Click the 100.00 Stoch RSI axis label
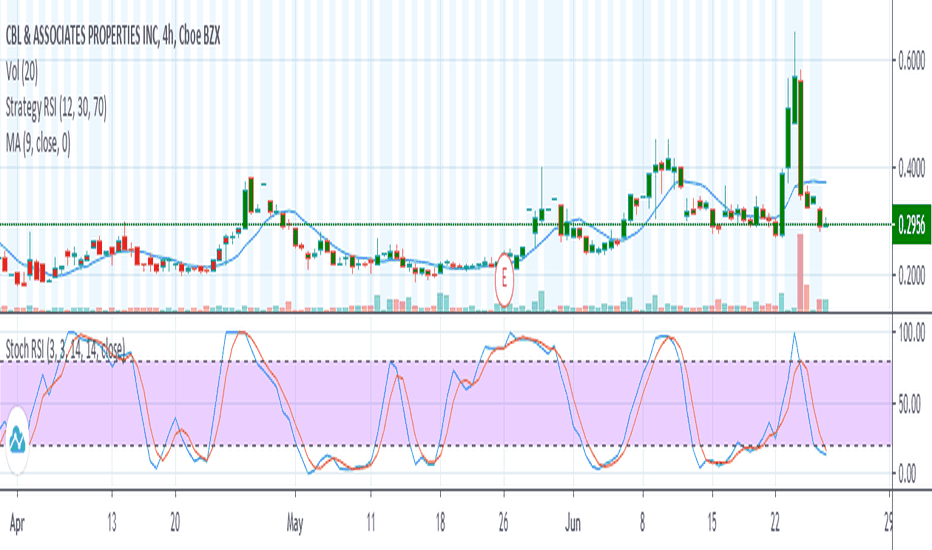This screenshot has height=550, width=932. (911, 332)
